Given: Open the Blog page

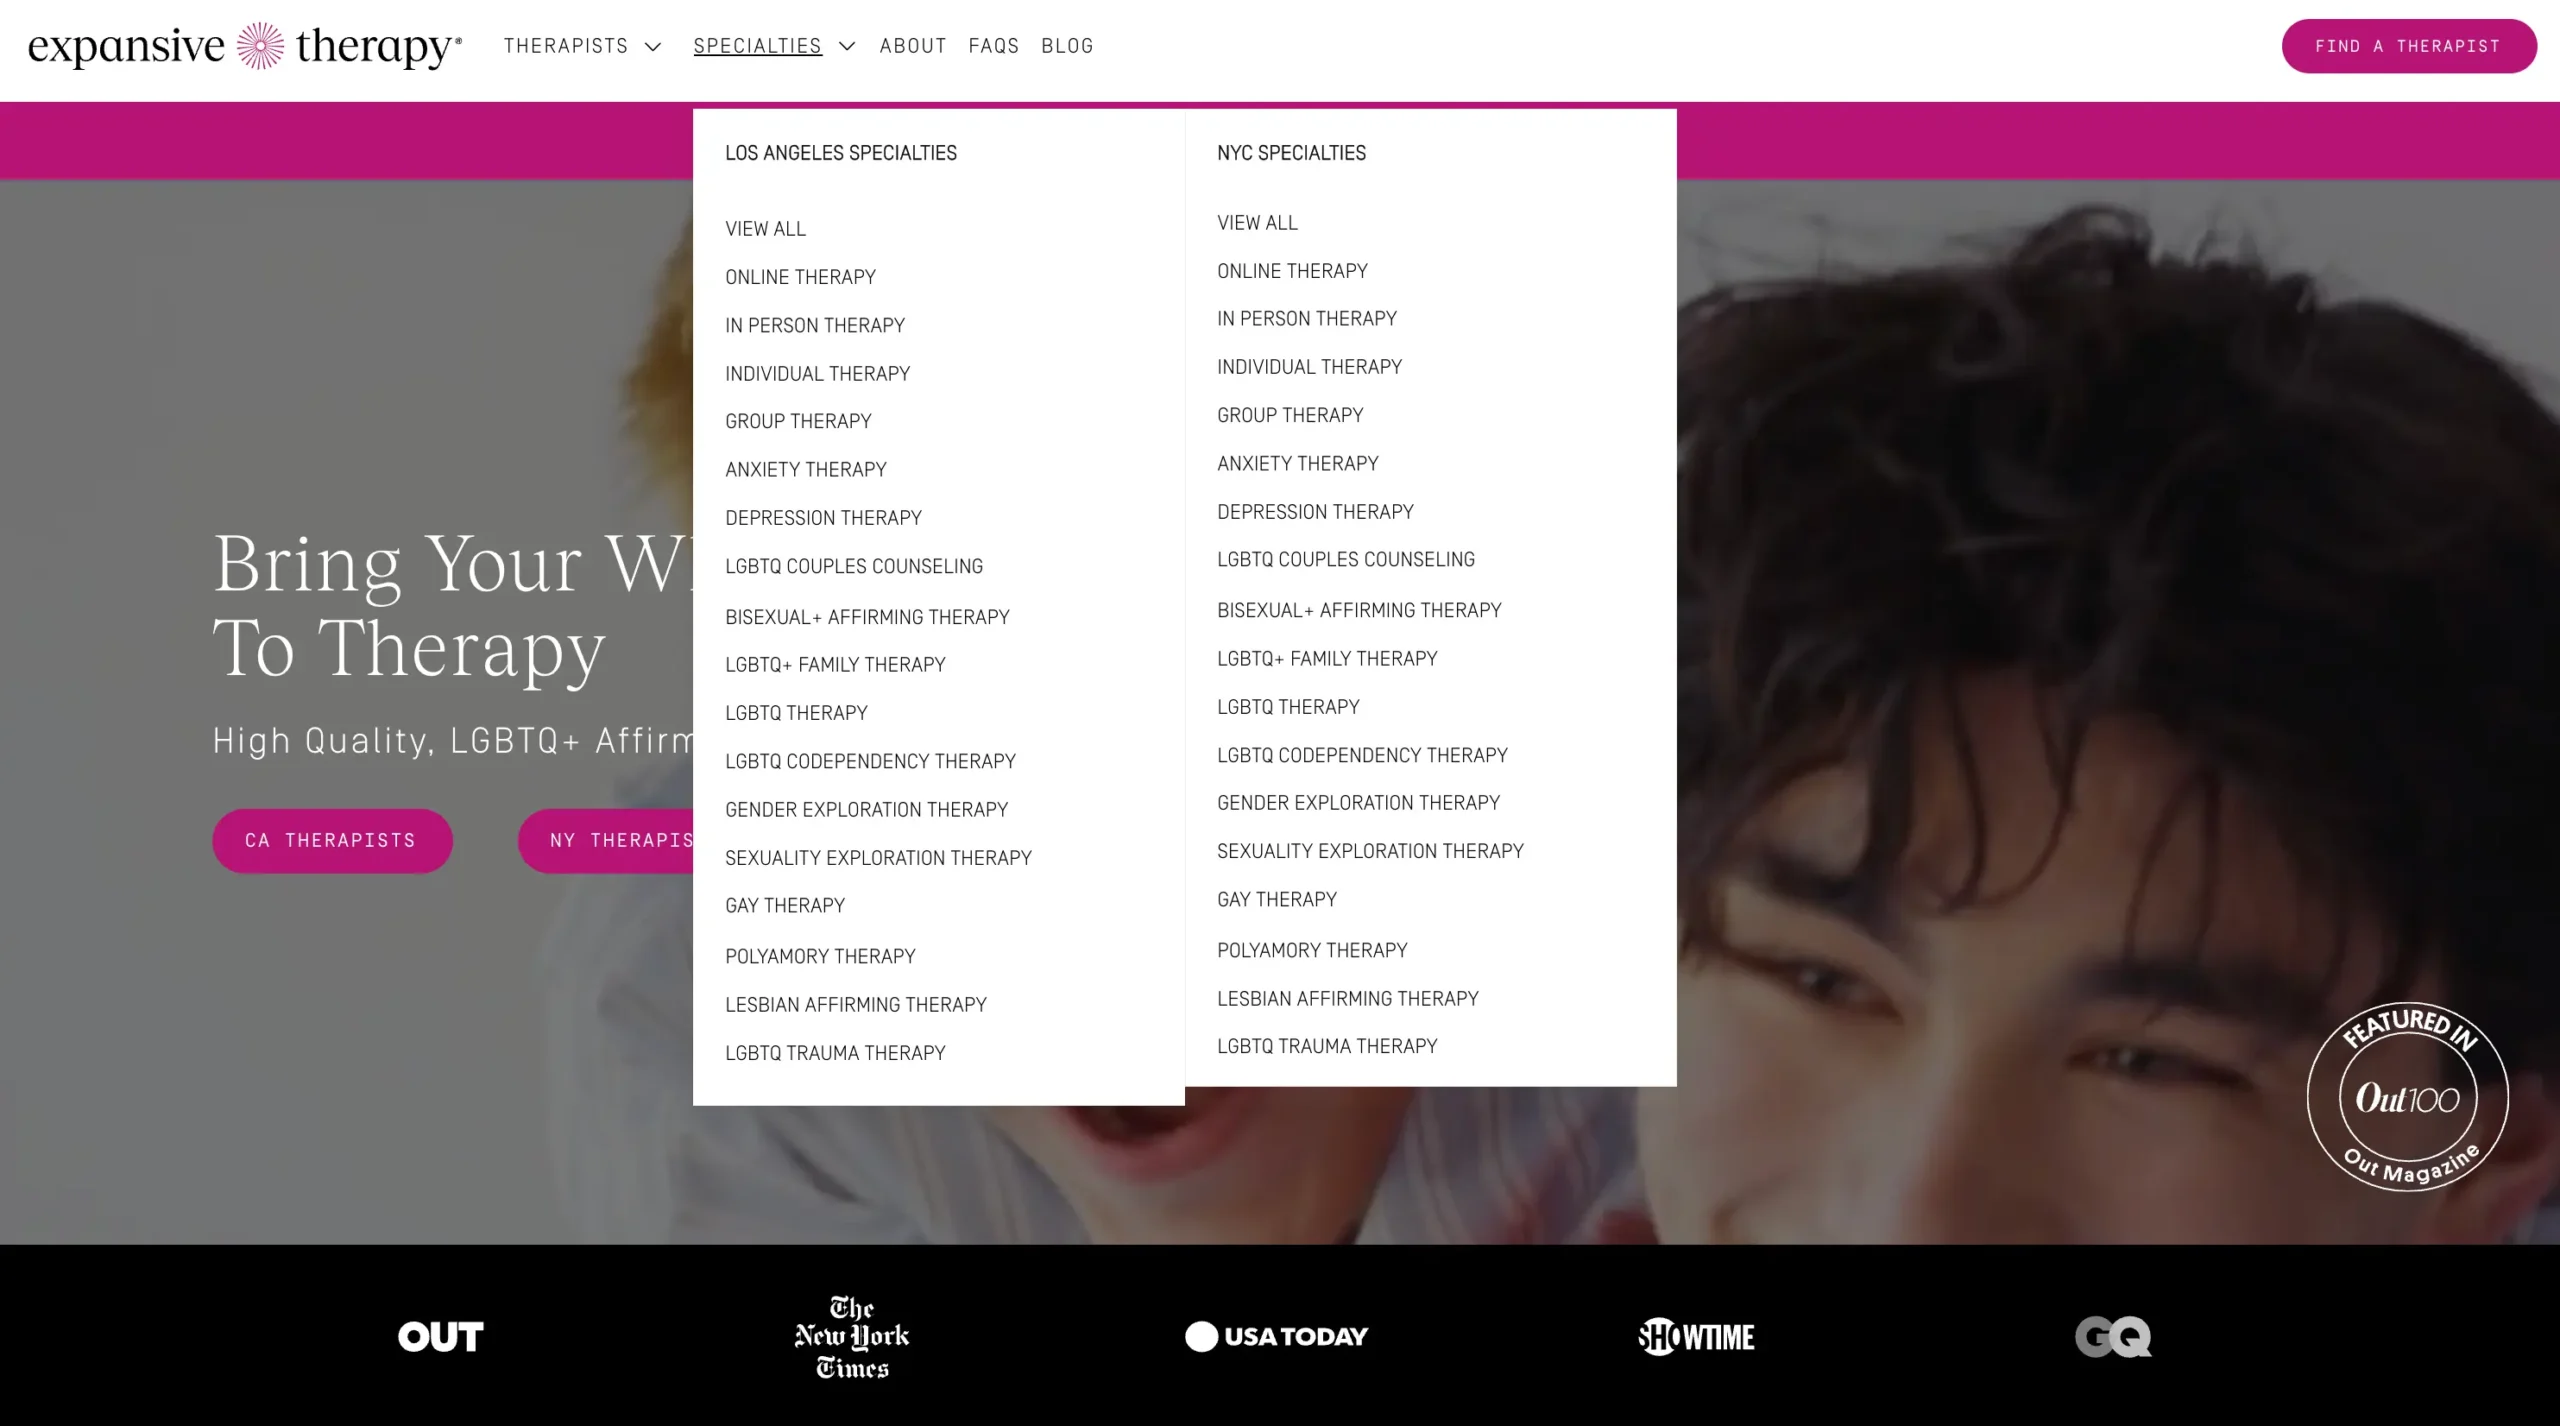Looking at the screenshot, I should pyautogui.click(x=1067, y=46).
